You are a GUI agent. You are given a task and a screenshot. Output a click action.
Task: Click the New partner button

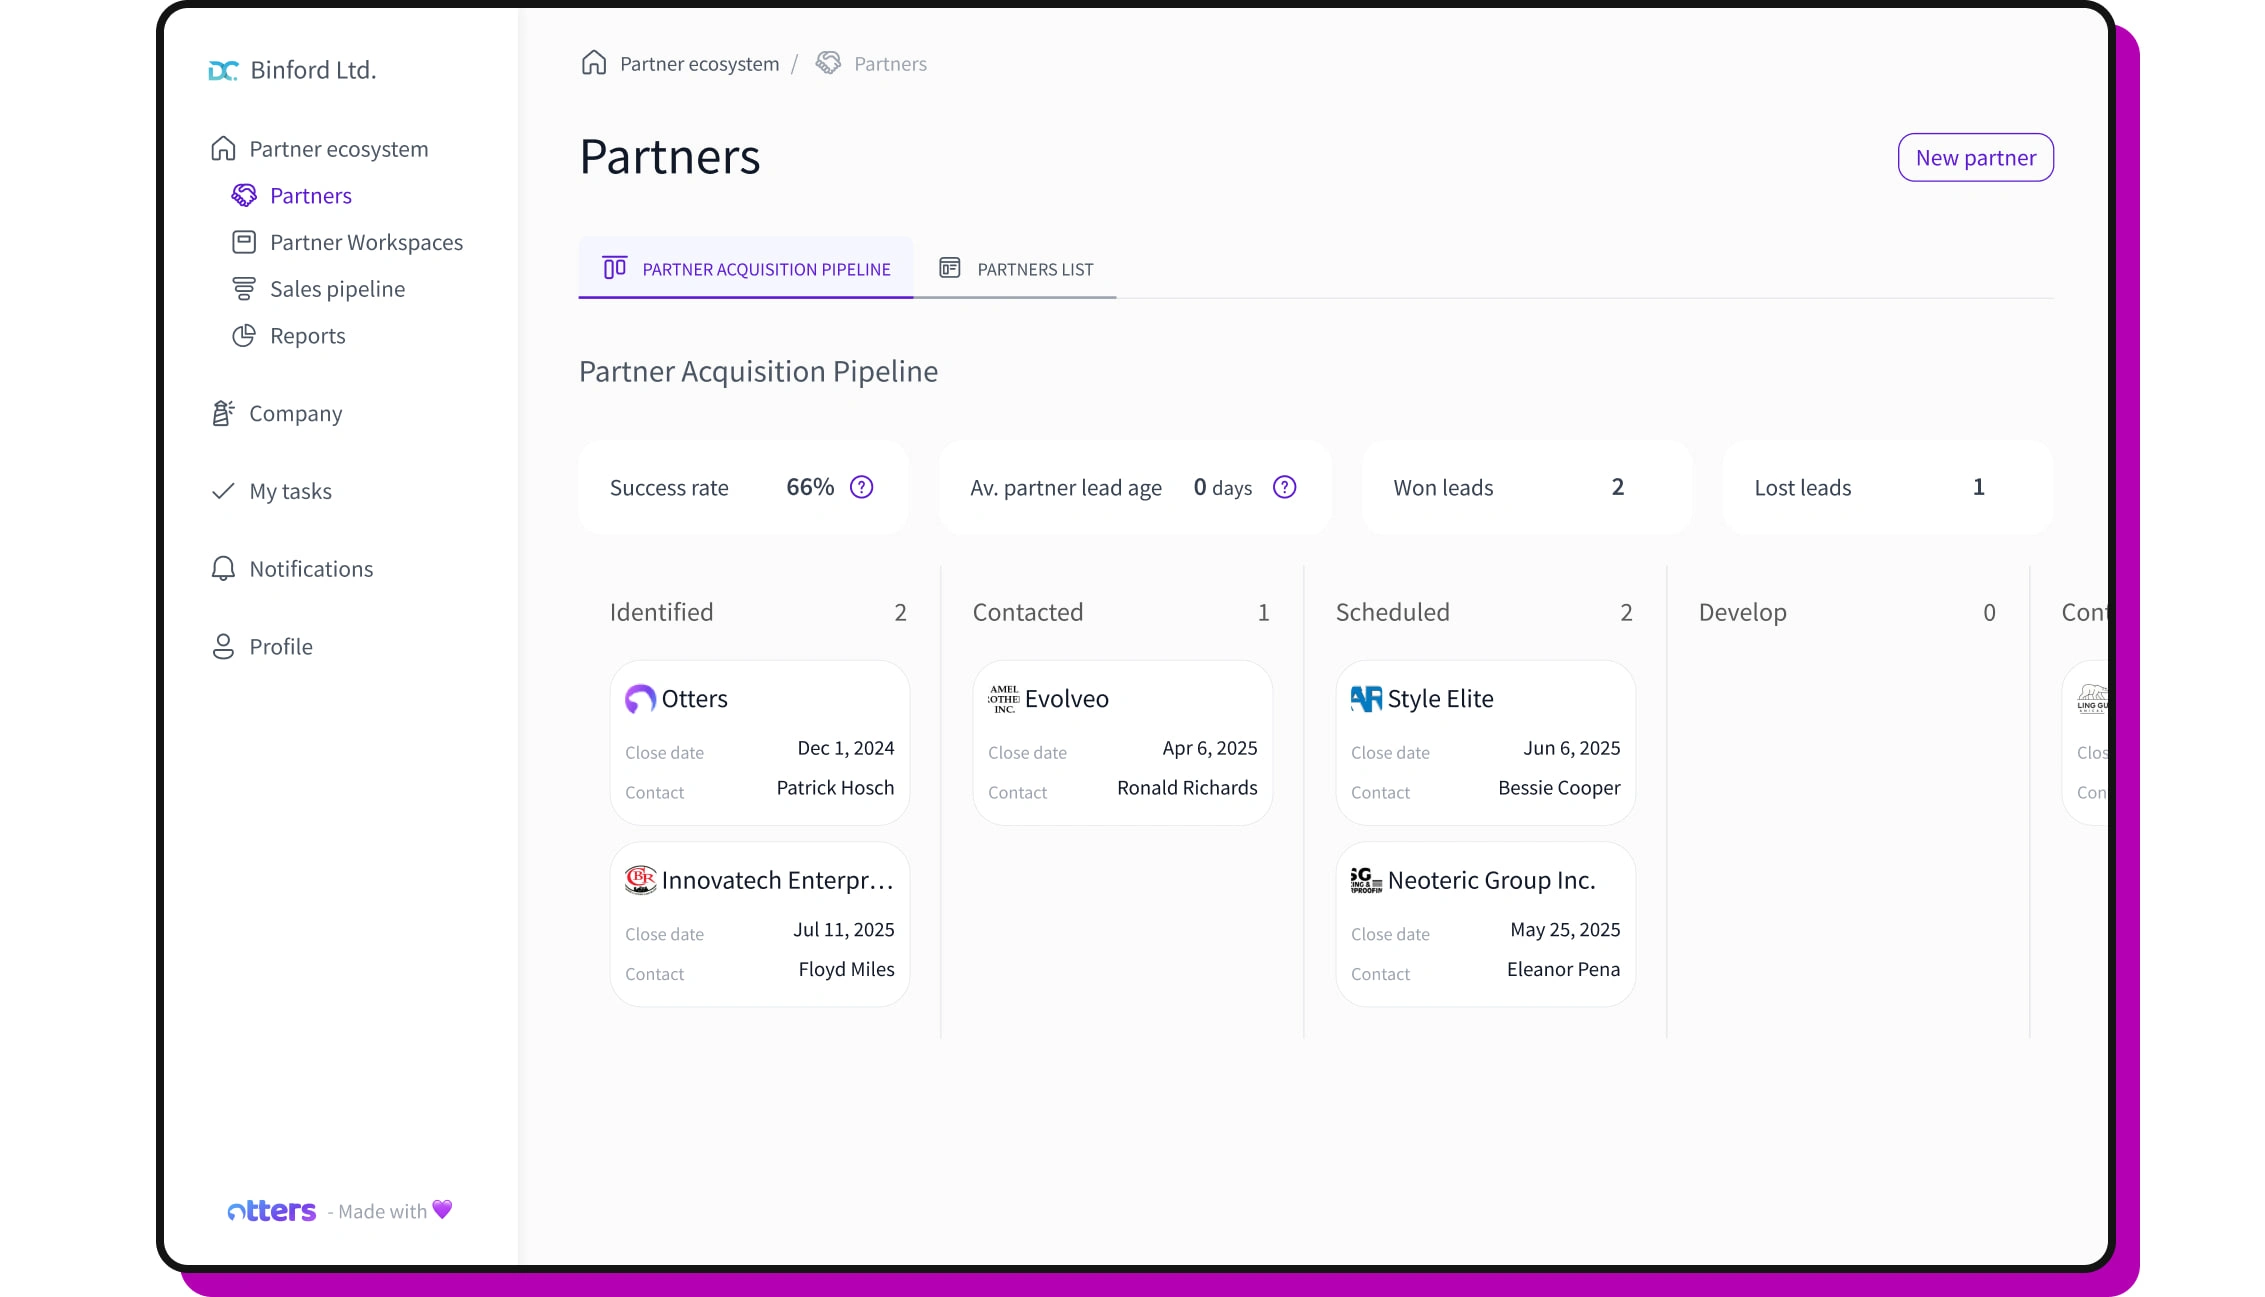coord(1975,157)
